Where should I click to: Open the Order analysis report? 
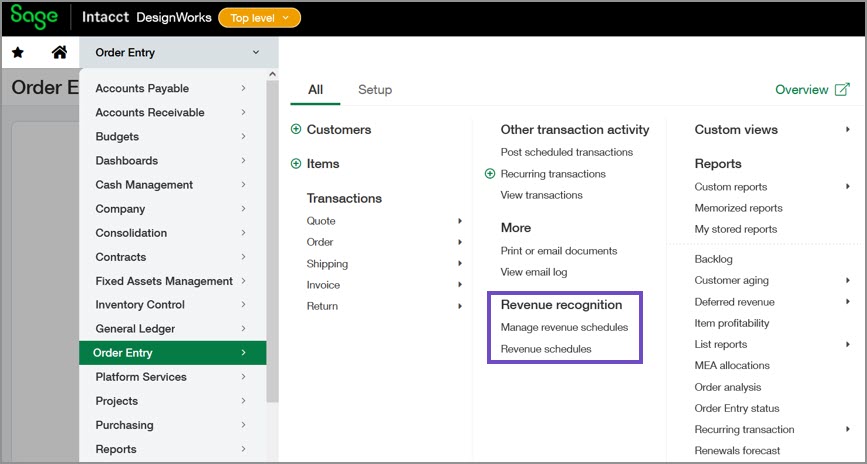pyautogui.click(x=728, y=387)
